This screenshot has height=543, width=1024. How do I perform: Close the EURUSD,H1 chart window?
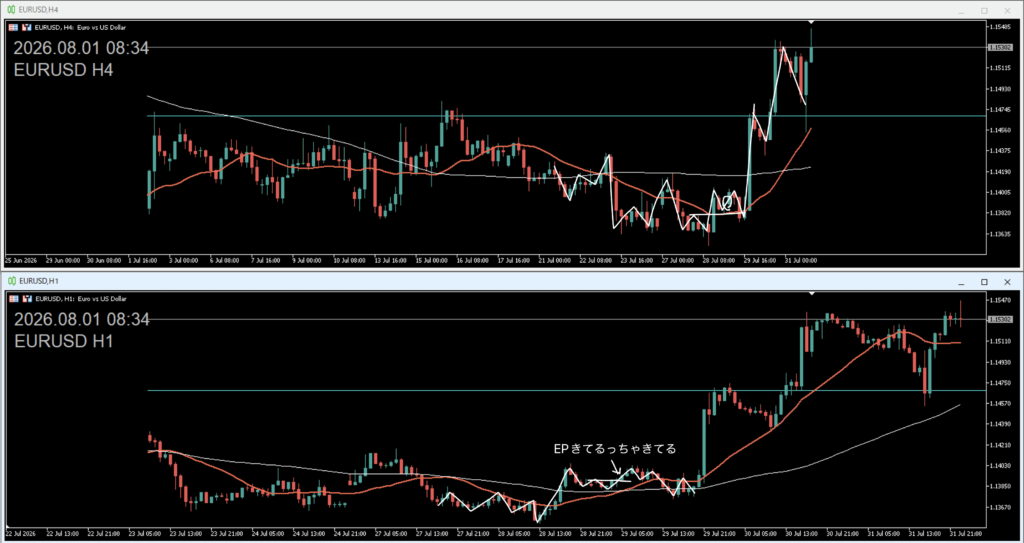click(x=1007, y=282)
